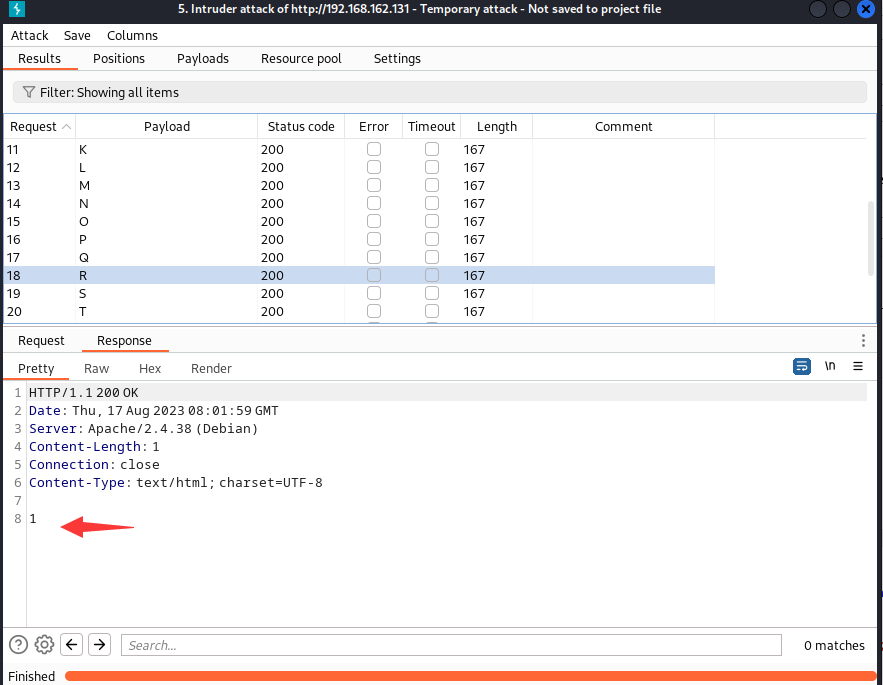Open the search help question mark icon

(18, 645)
